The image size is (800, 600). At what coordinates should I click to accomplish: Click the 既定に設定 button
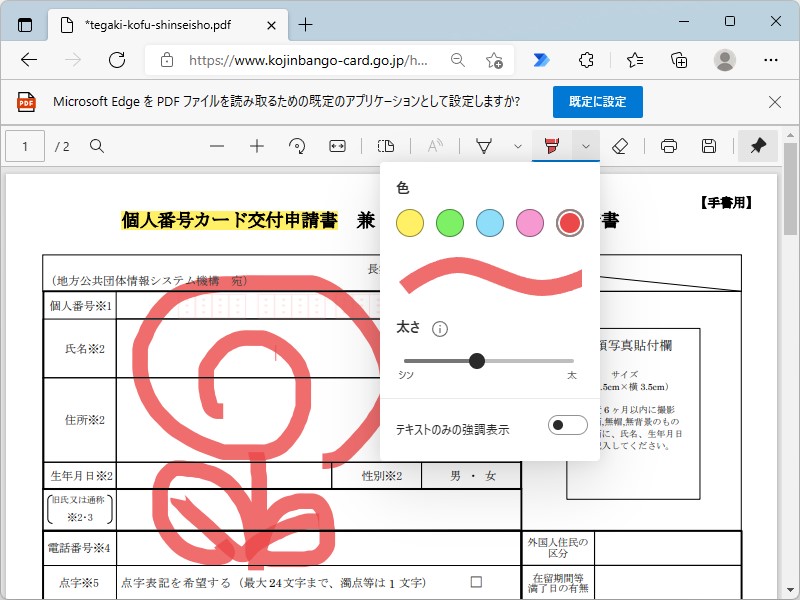click(596, 102)
